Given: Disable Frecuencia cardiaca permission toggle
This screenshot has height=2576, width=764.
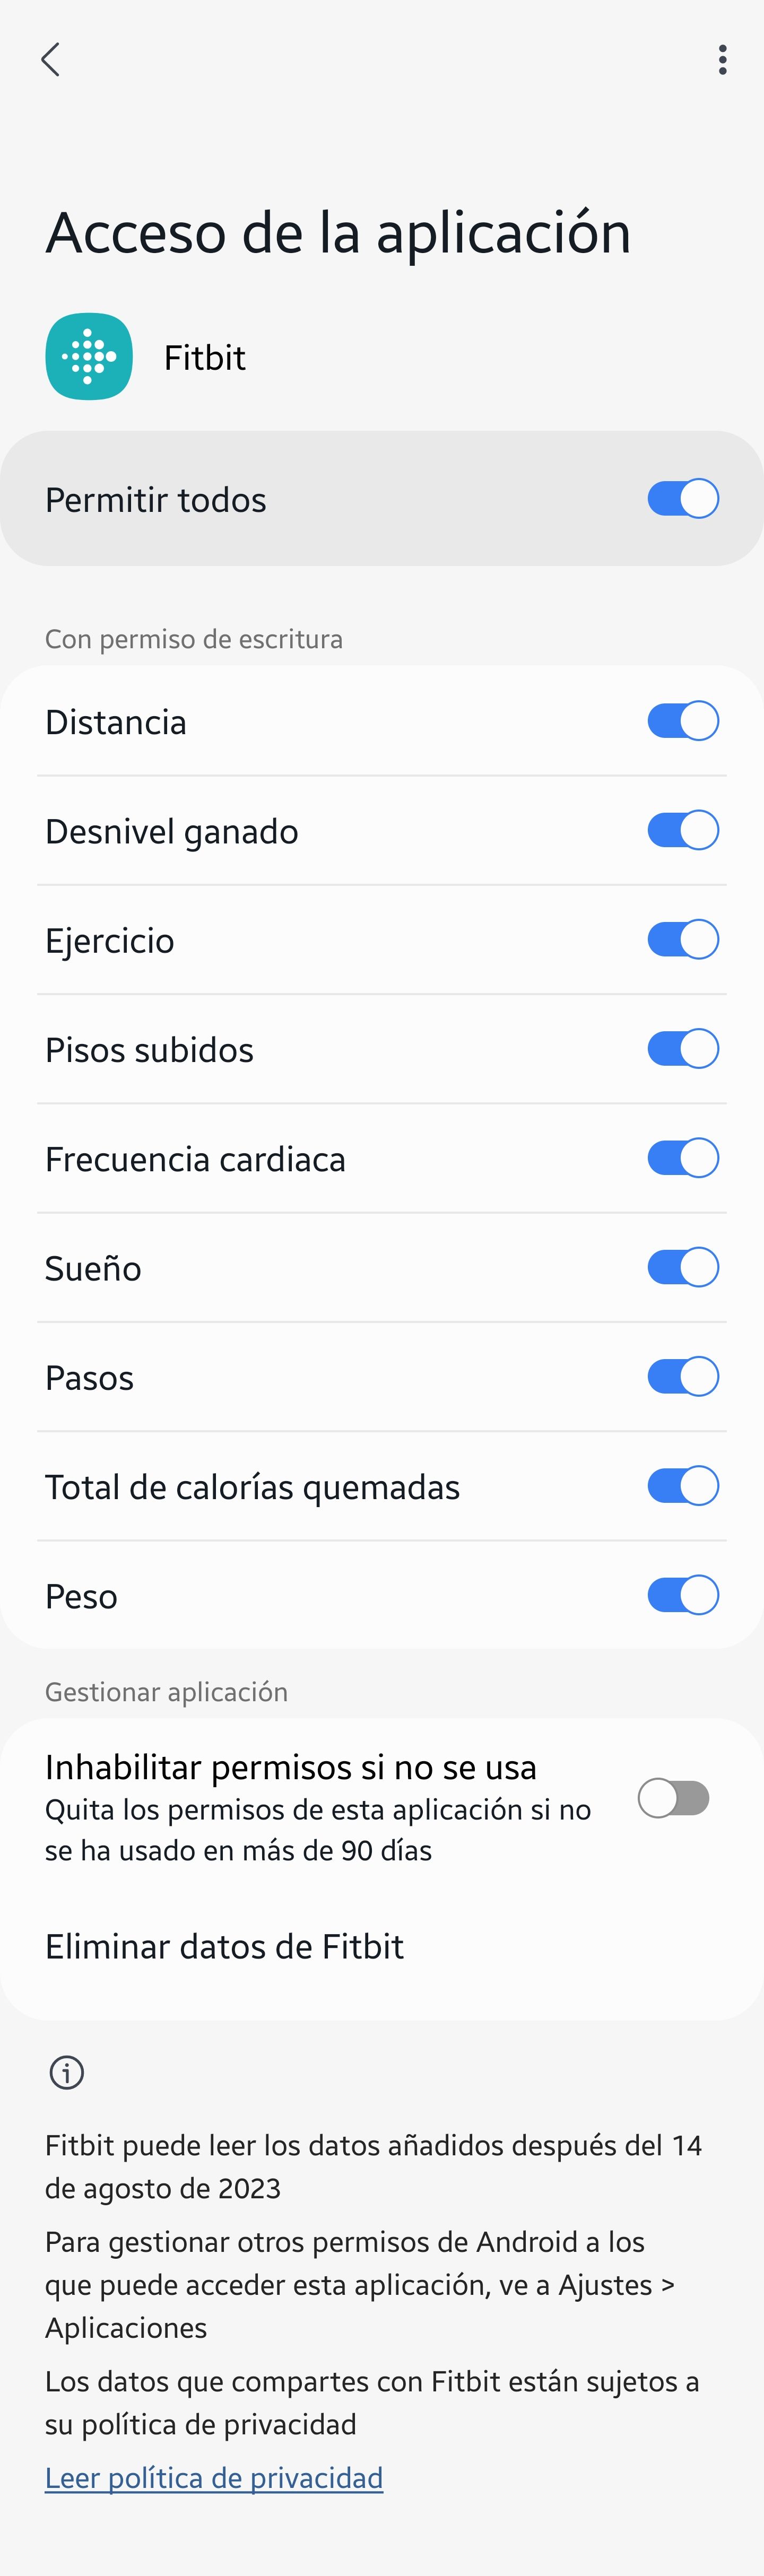Looking at the screenshot, I should click(x=683, y=1158).
